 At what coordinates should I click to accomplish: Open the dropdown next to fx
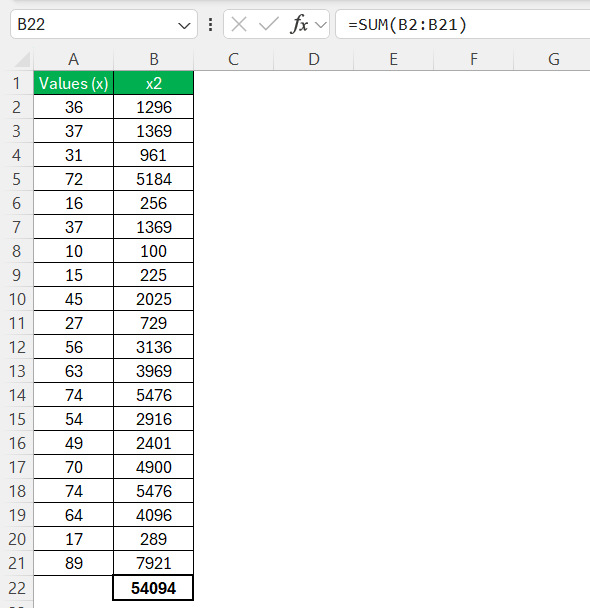(321, 25)
